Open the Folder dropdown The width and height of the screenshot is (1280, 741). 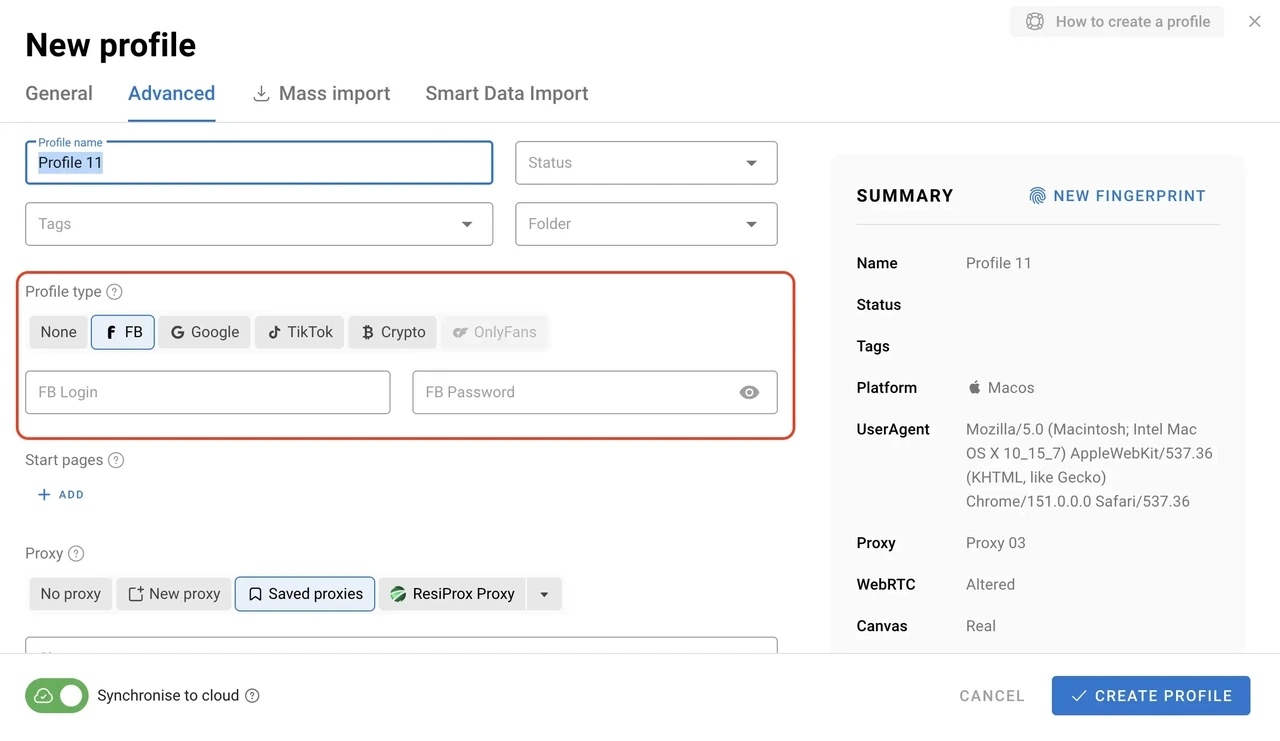(x=646, y=224)
